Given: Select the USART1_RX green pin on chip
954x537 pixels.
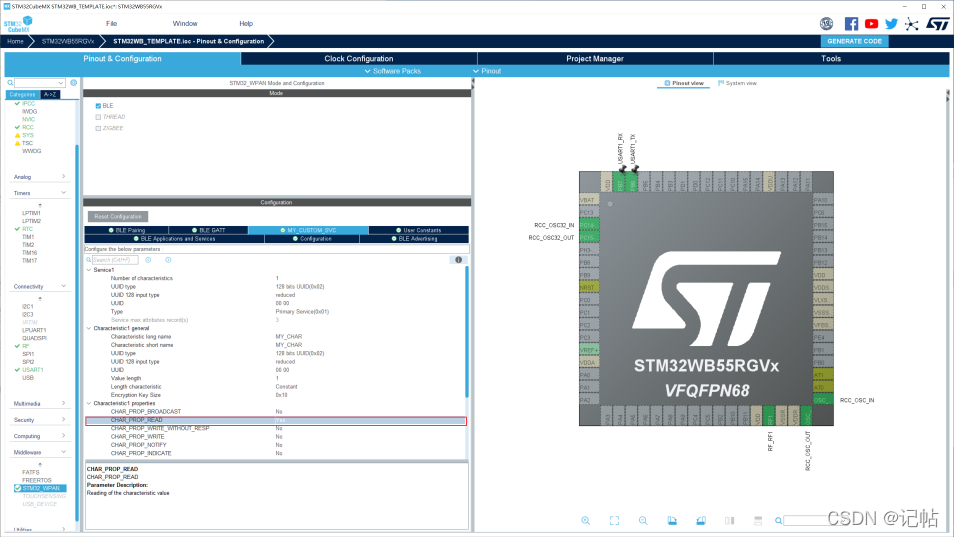Looking at the screenshot, I should pyautogui.click(x=619, y=182).
